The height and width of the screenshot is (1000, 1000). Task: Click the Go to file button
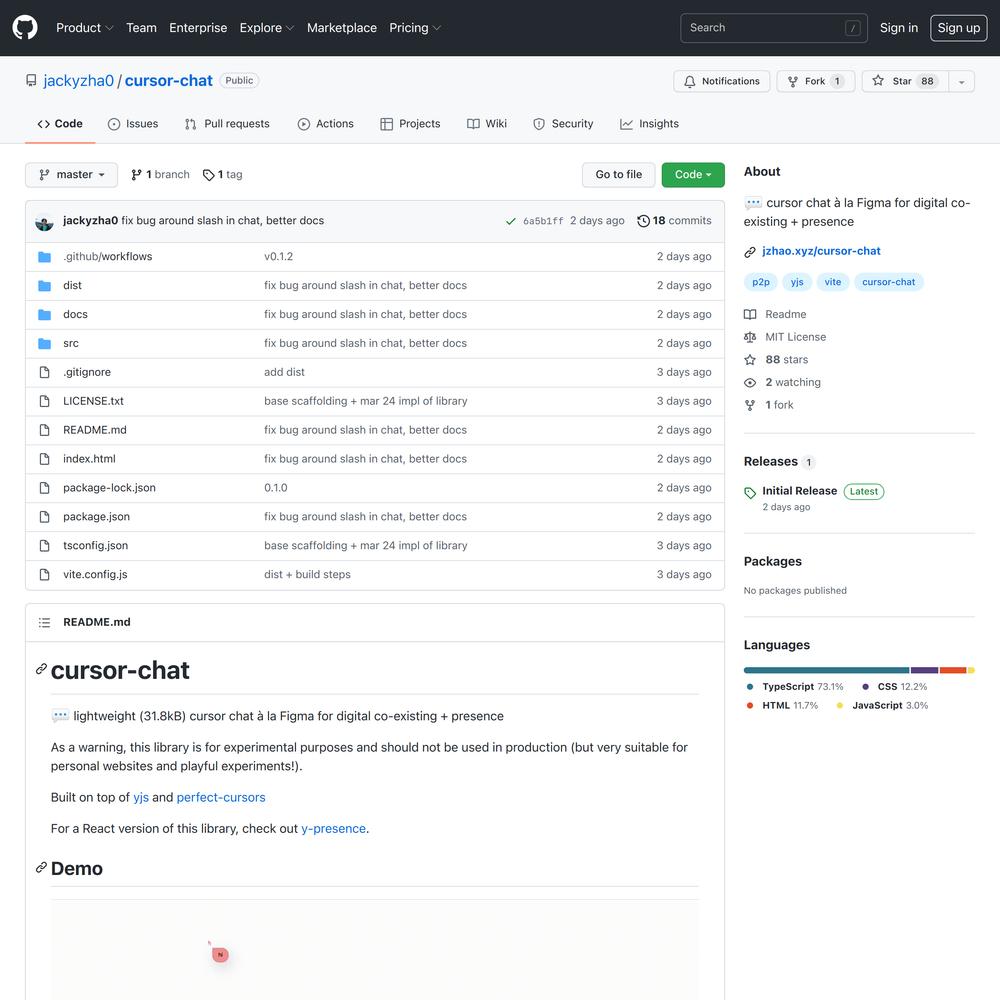tap(618, 175)
